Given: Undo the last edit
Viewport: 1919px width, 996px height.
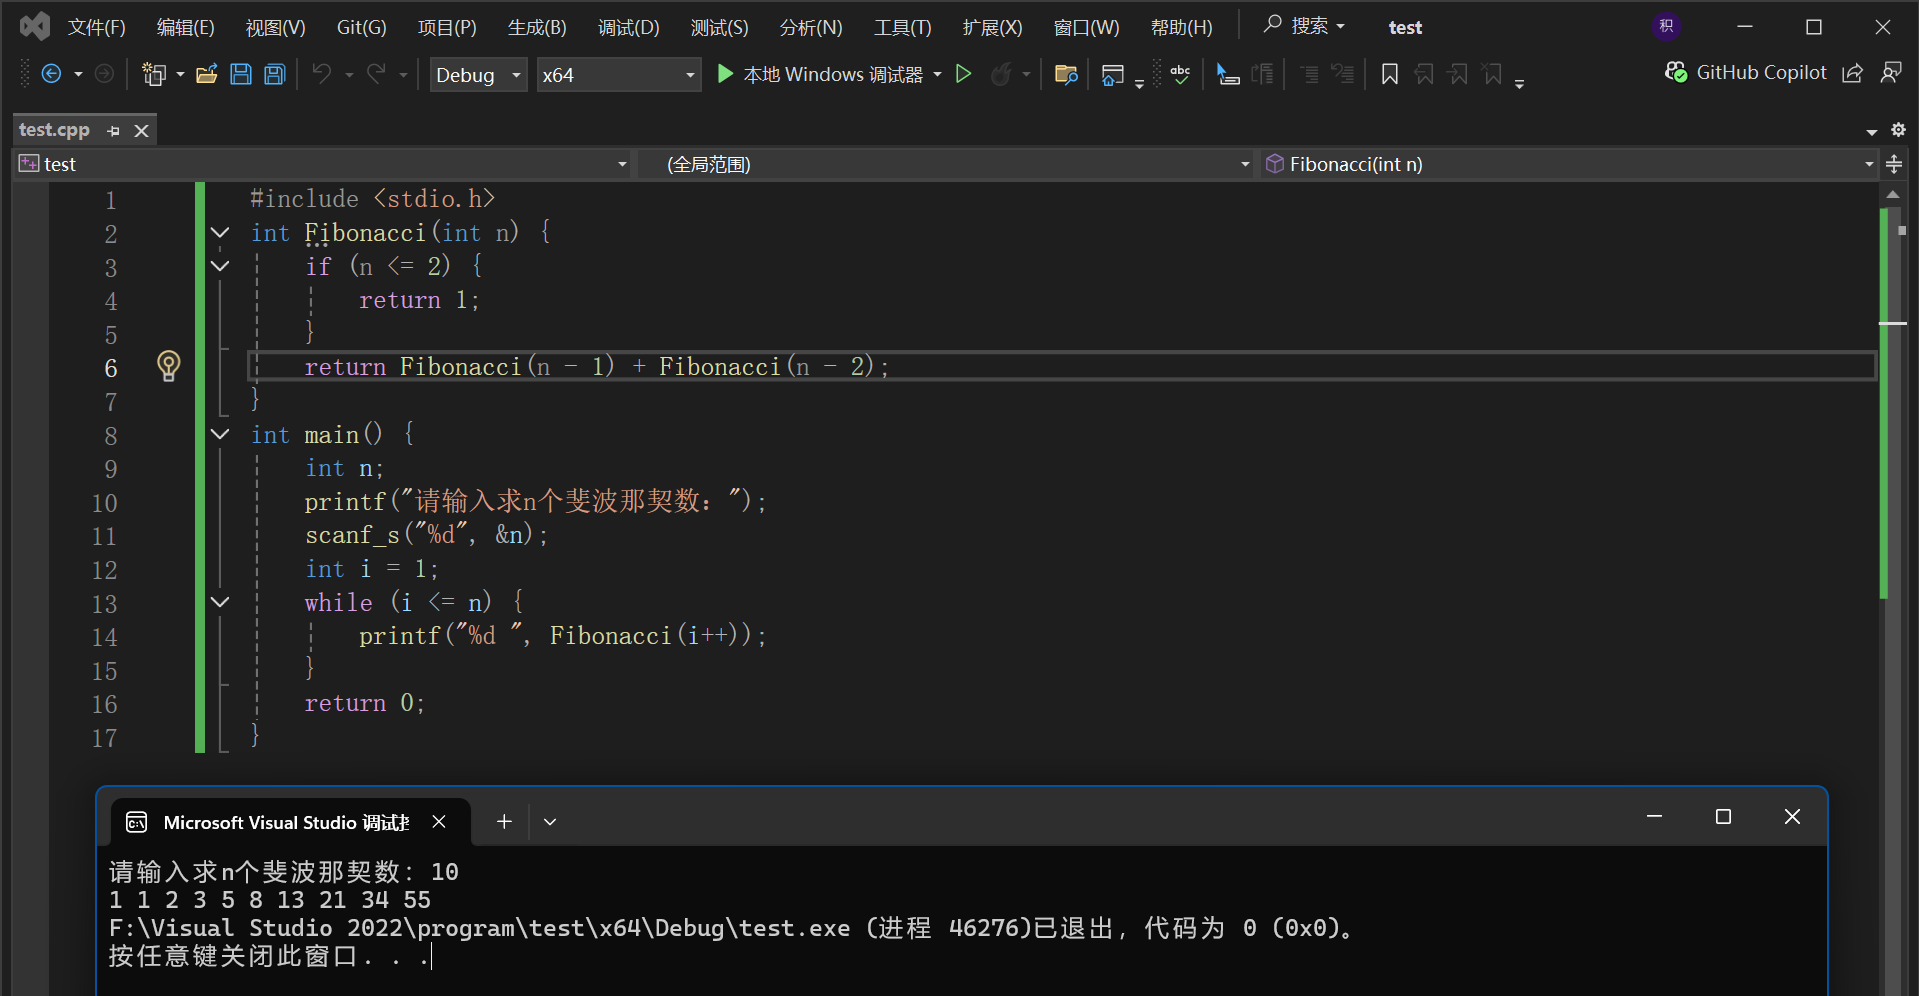Looking at the screenshot, I should [x=322, y=74].
